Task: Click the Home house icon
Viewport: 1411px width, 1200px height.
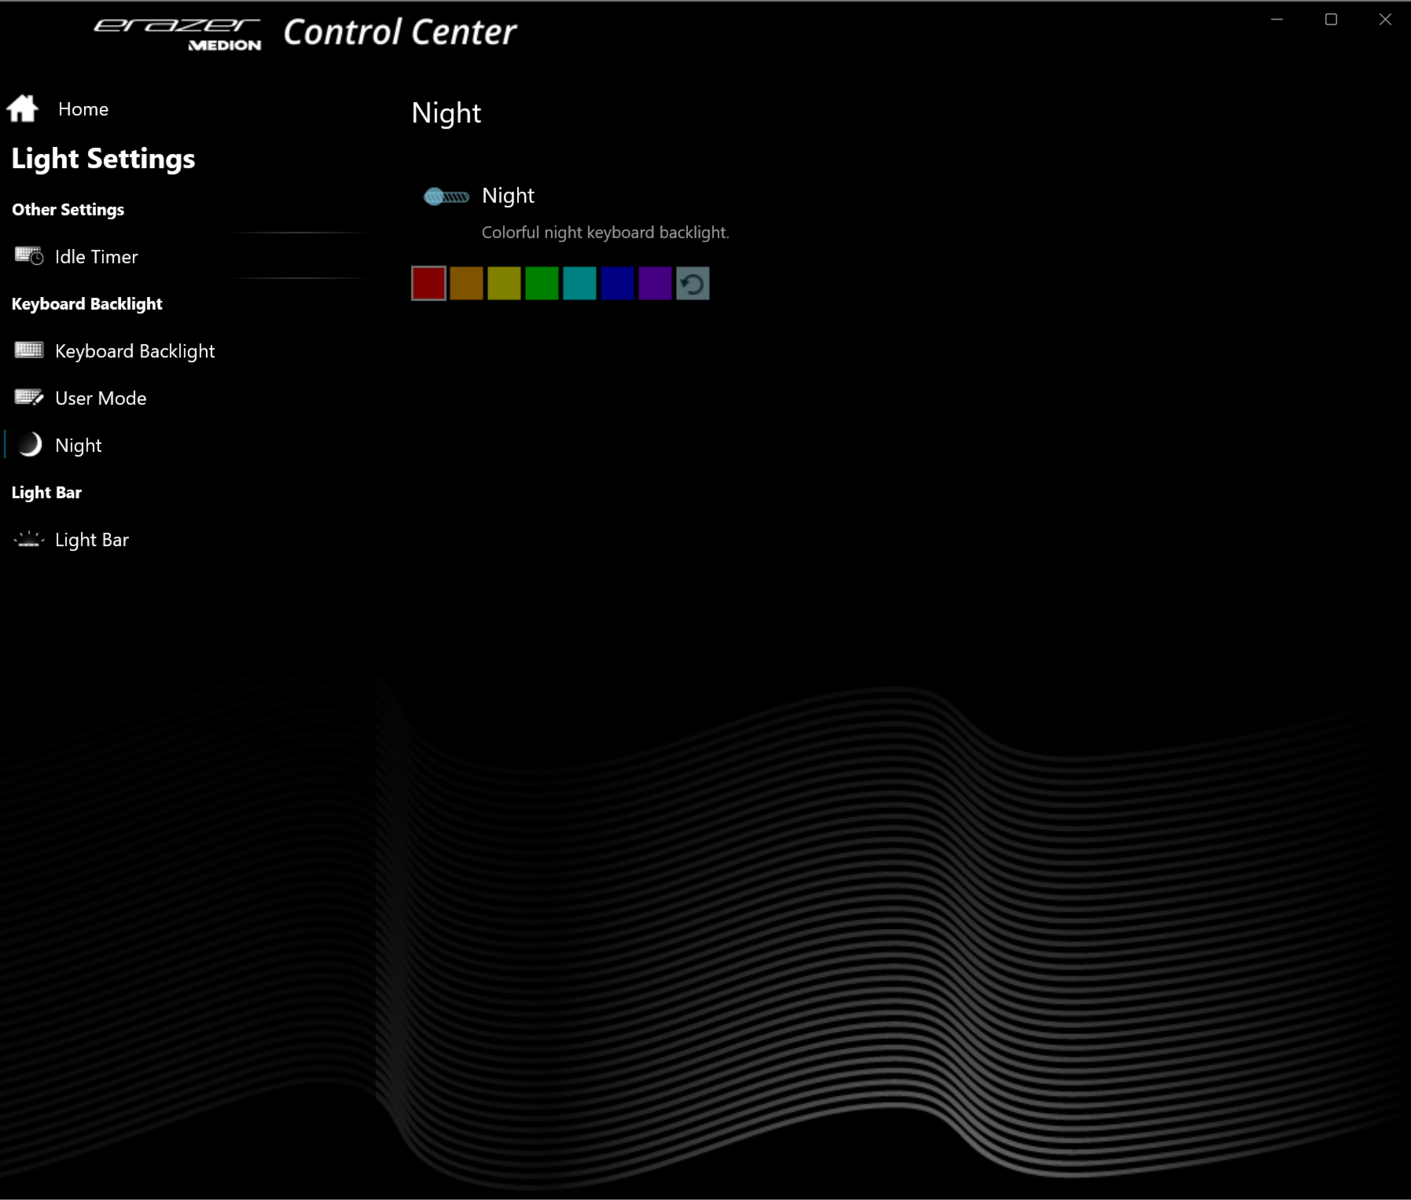Action: (x=23, y=108)
